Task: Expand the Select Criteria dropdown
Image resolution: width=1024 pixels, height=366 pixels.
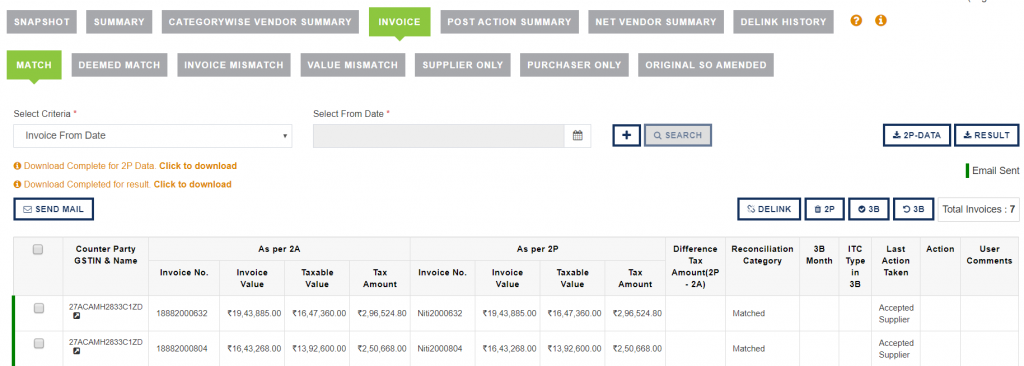Action: click(153, 136)
